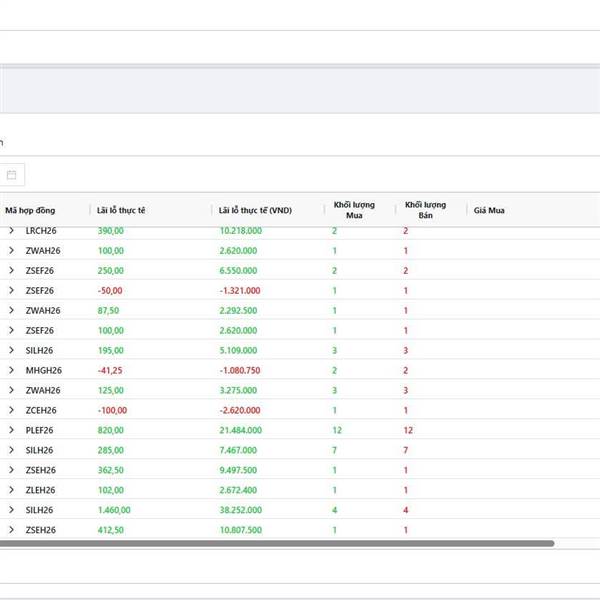The width and height of the screenshot is (600, 600).
Task: Expand the MHGH26 contract row chevron
Action: (x=11, y=370)
